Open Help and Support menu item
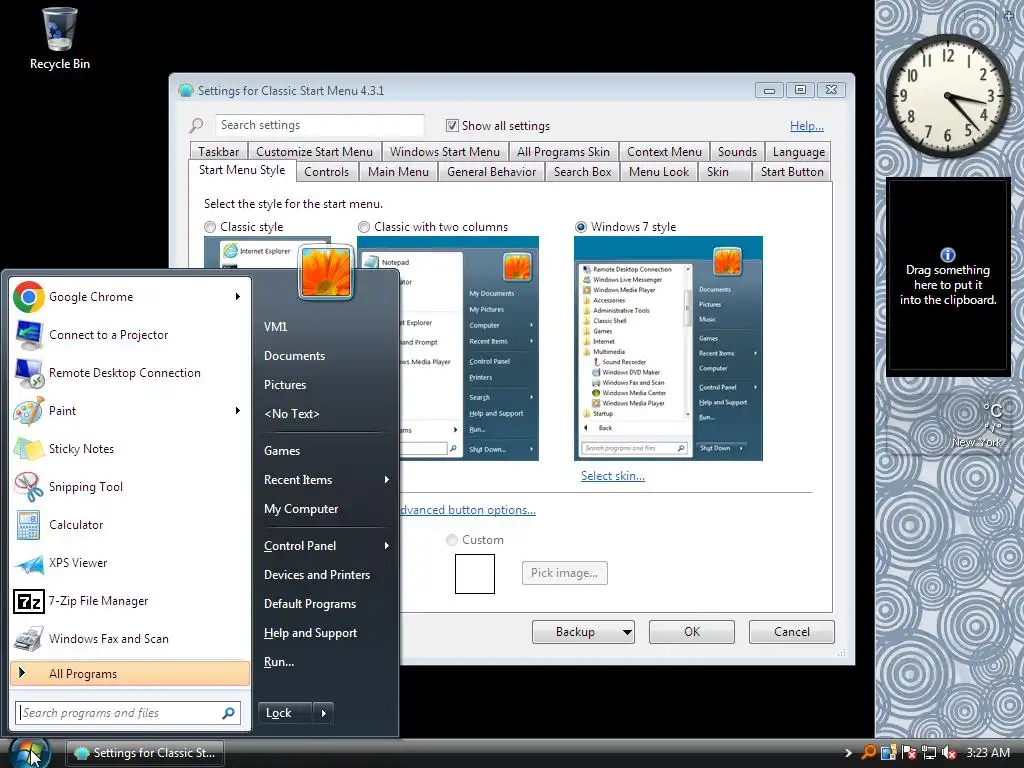1024x768 pixels. [310, 633]
